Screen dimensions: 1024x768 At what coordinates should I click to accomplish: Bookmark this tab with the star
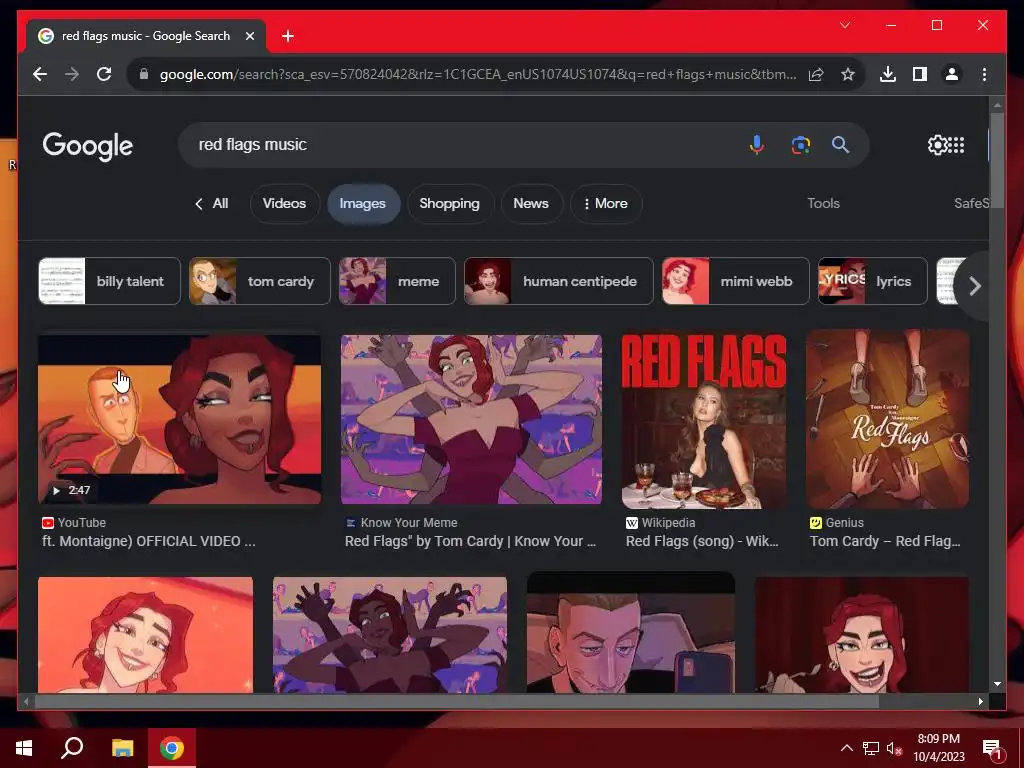[848, 74]
